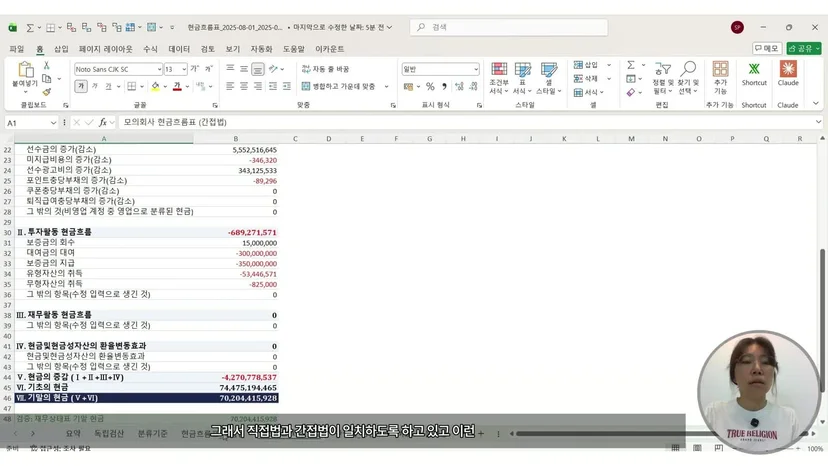This screenshot has width=828, height=466.
Task: Click the decrease font size icon
Action: pos(209,69)
